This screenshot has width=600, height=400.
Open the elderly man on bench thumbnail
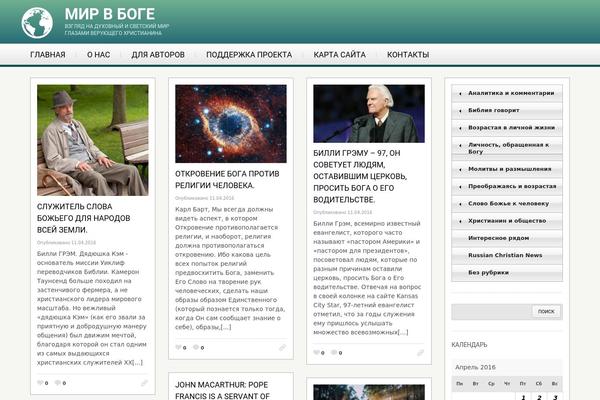click(93, 140)
